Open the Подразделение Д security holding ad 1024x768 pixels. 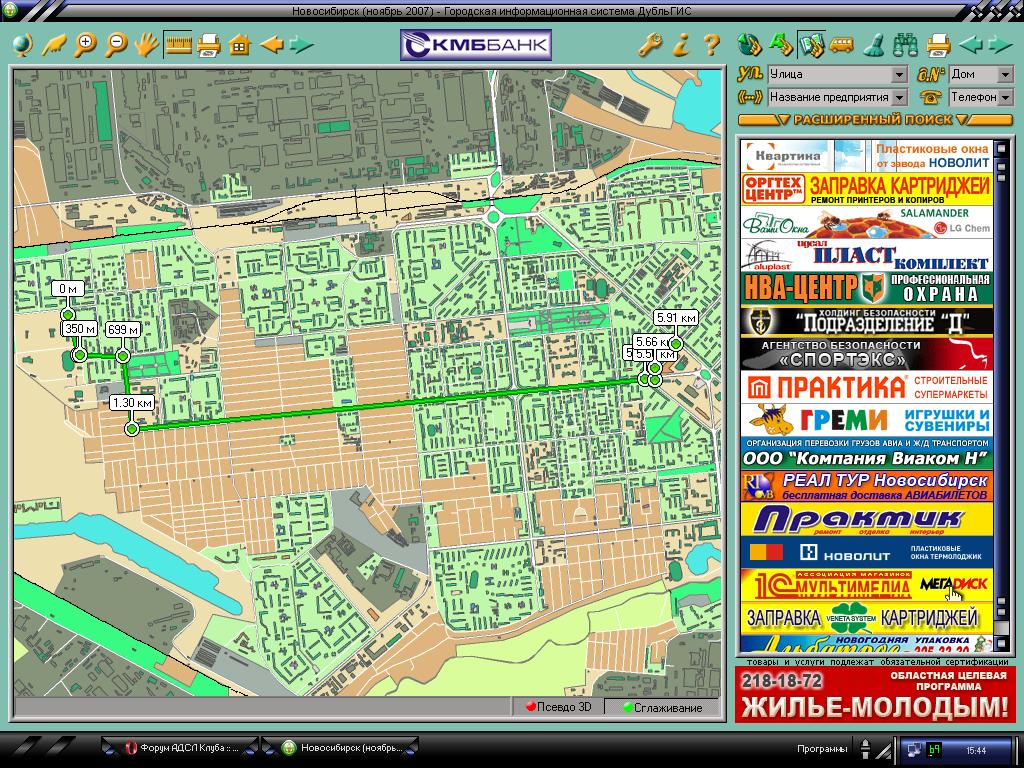tap(867, 321)
